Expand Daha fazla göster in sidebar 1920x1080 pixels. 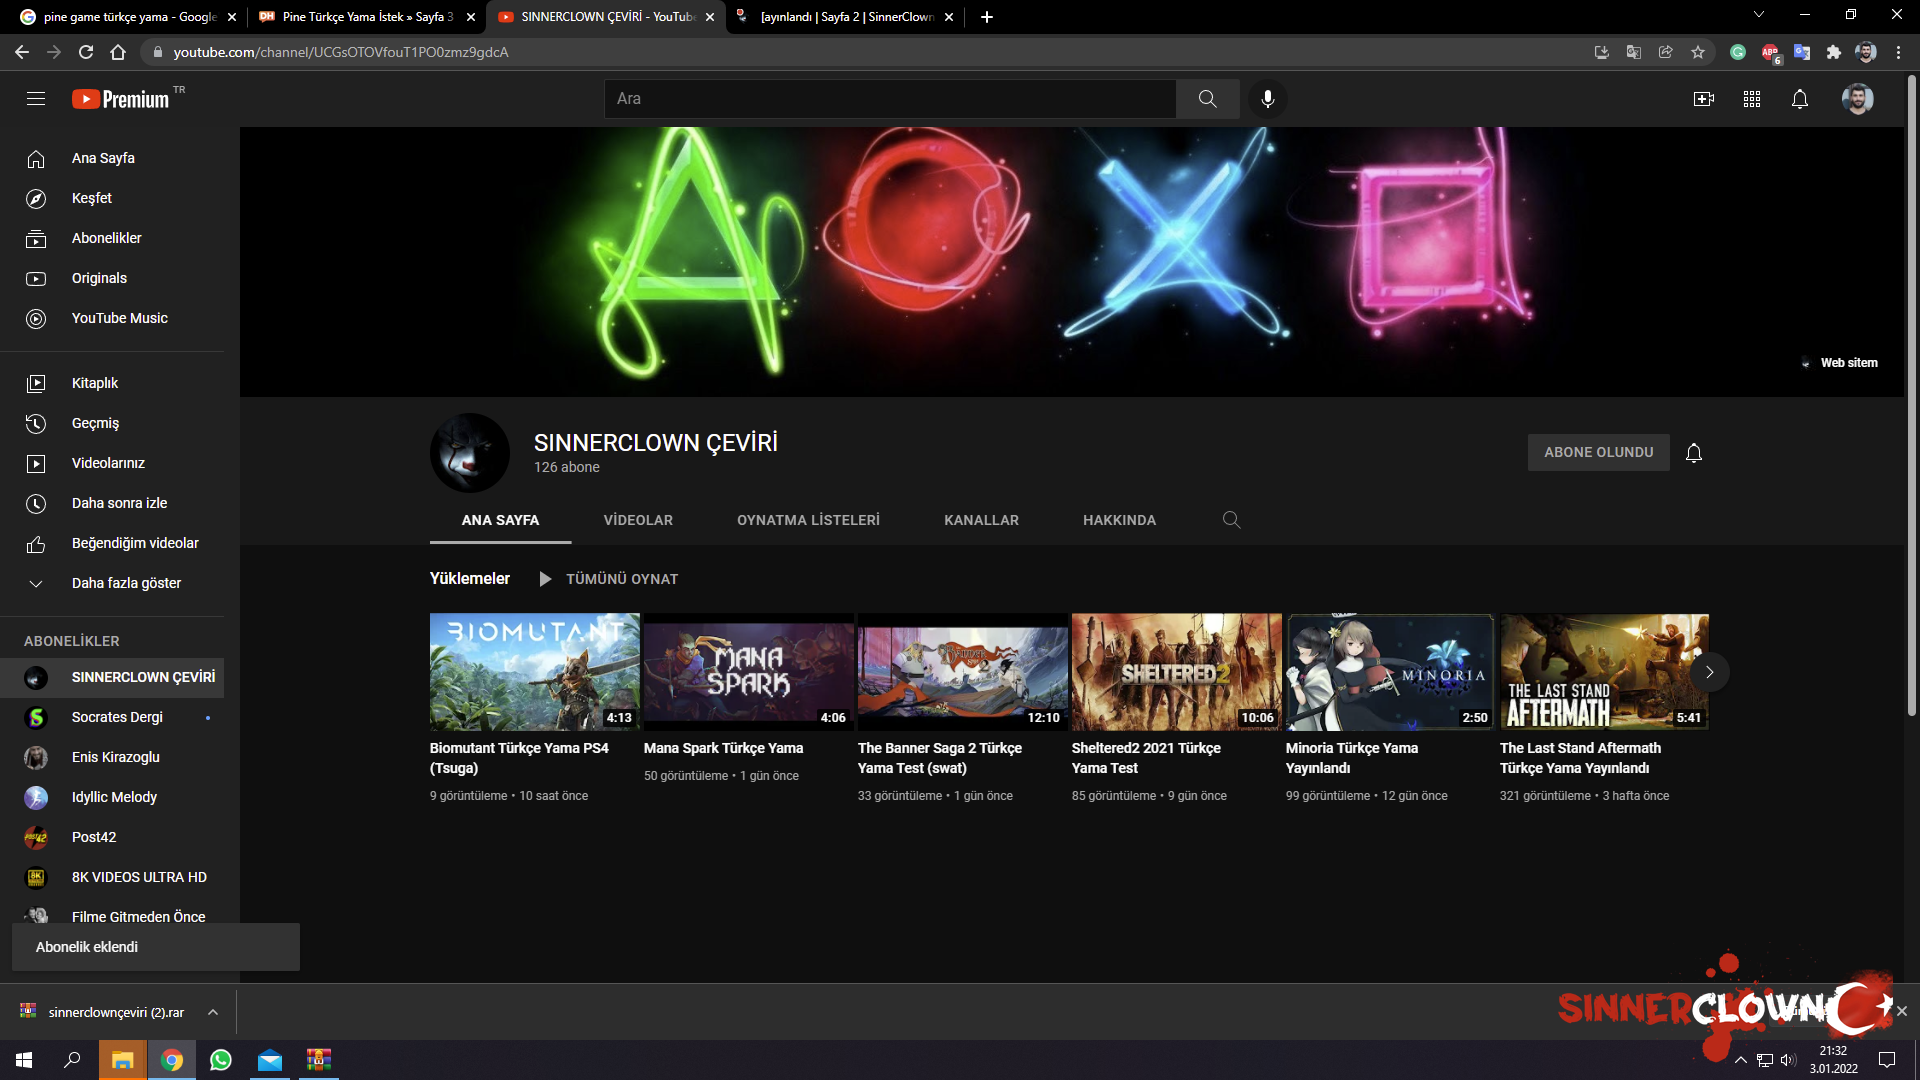tap(112, 583)
